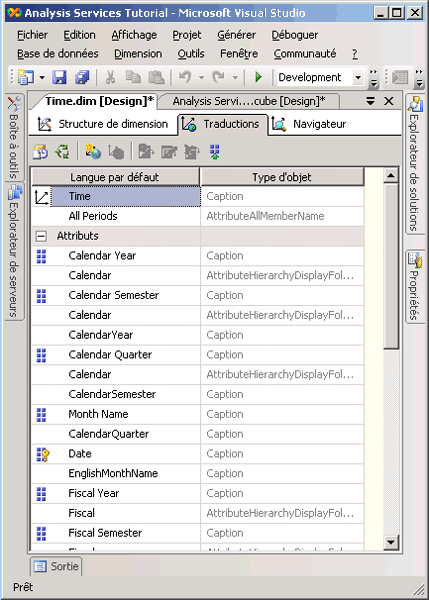Click the New Project toolbar icon
Screen dimensions: 429x600
point(26,77)
